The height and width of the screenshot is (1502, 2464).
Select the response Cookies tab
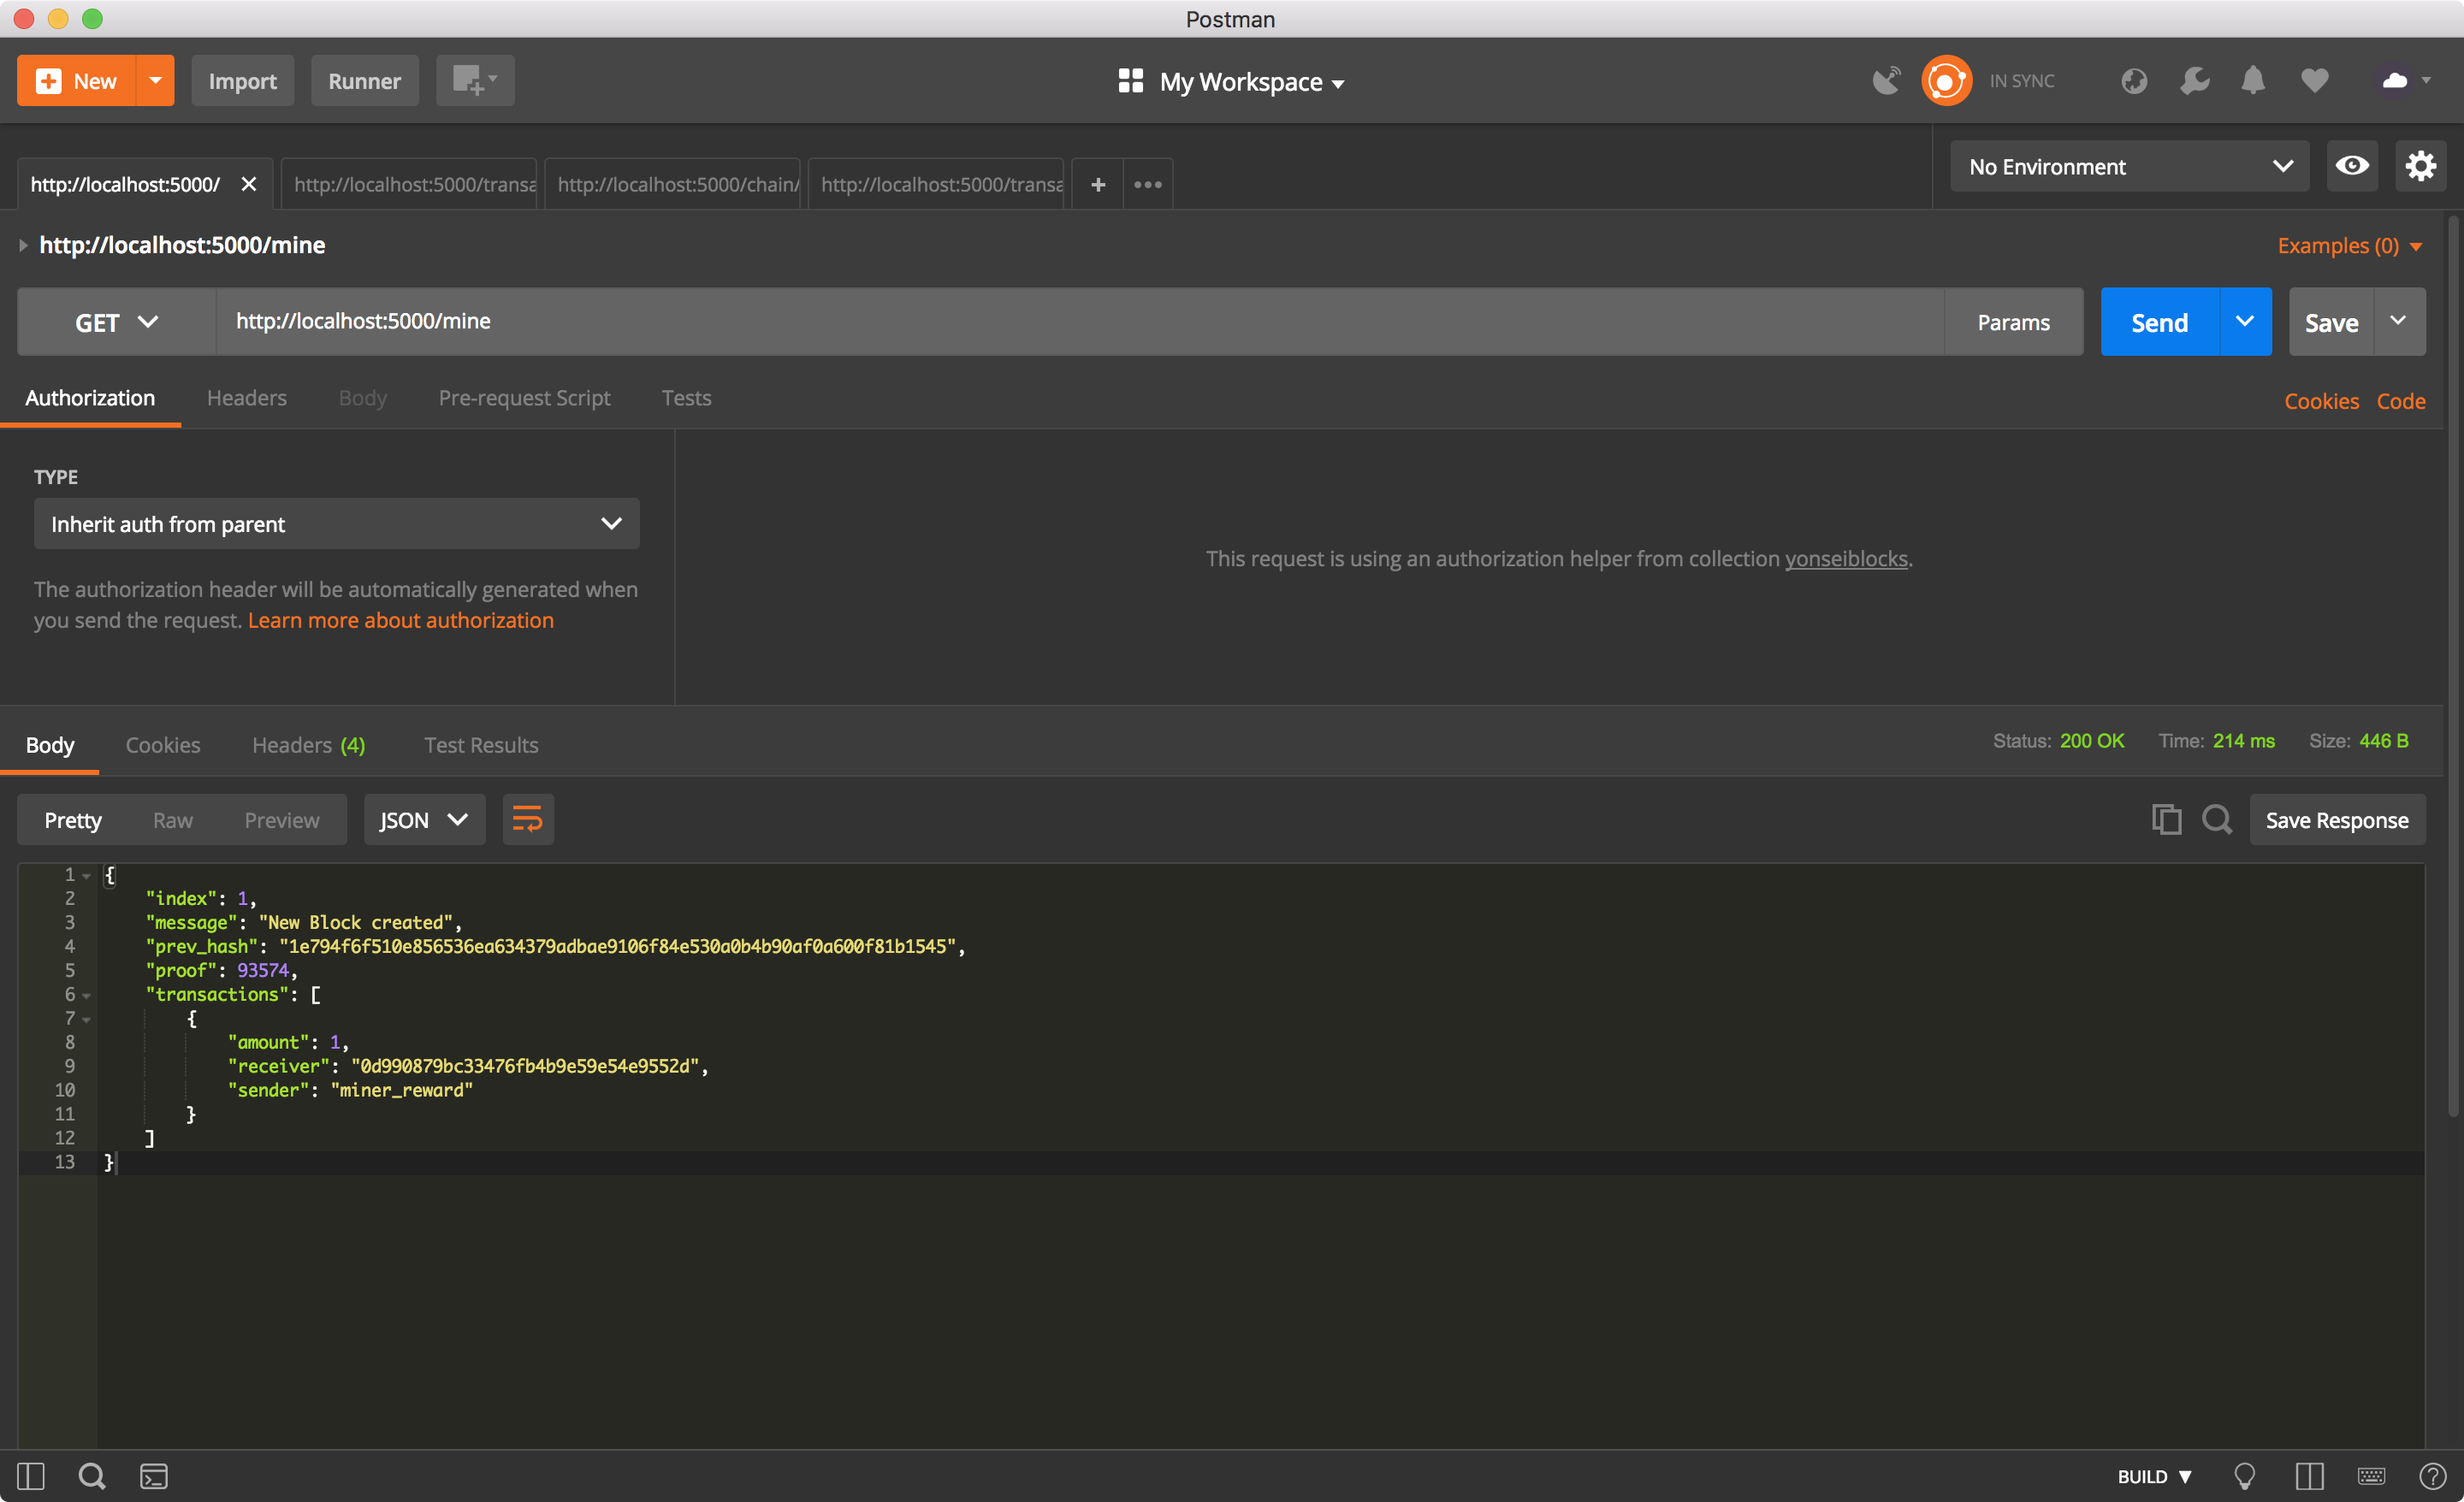[163, 745]
